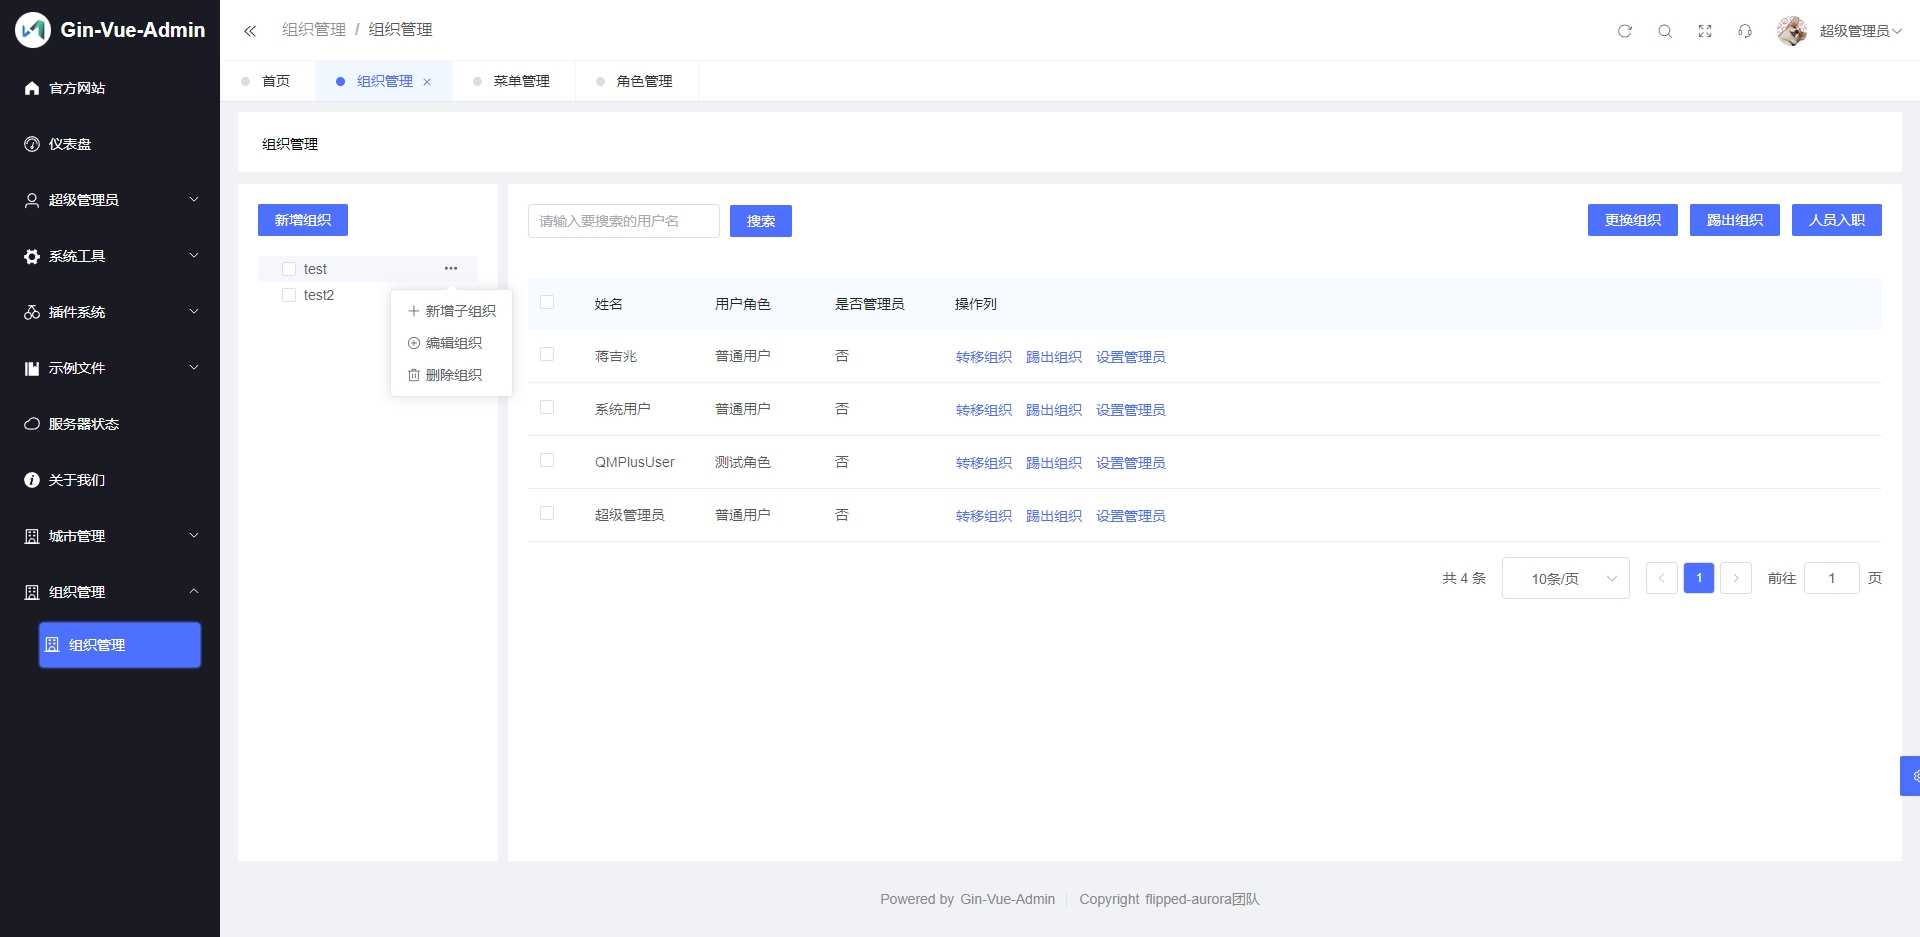Click the files icon beside 示例文件
This screenshot has height=937, width=1920.
point(32,368)
